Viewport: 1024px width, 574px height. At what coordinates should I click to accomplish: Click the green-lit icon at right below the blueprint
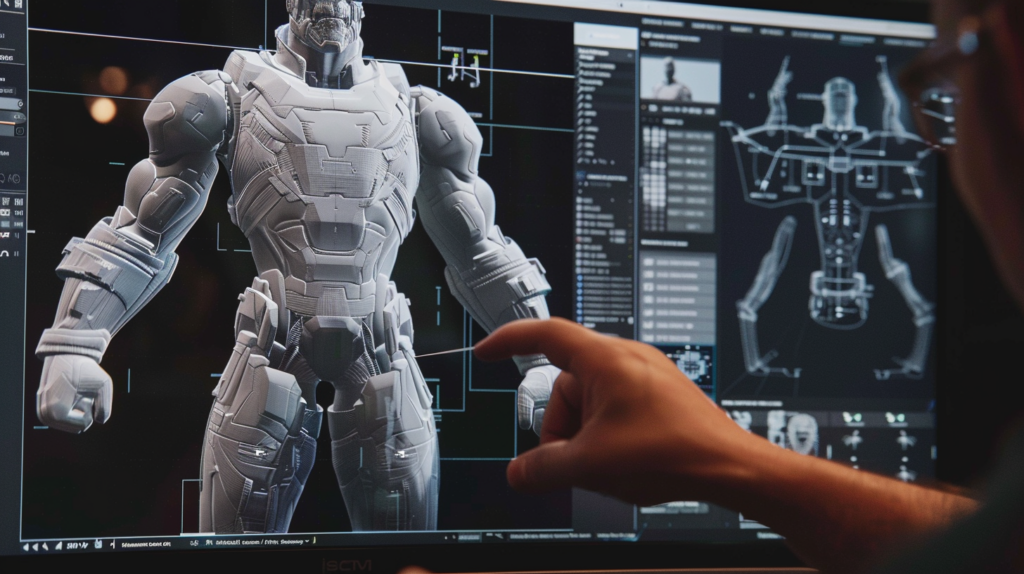pos(896,418)
